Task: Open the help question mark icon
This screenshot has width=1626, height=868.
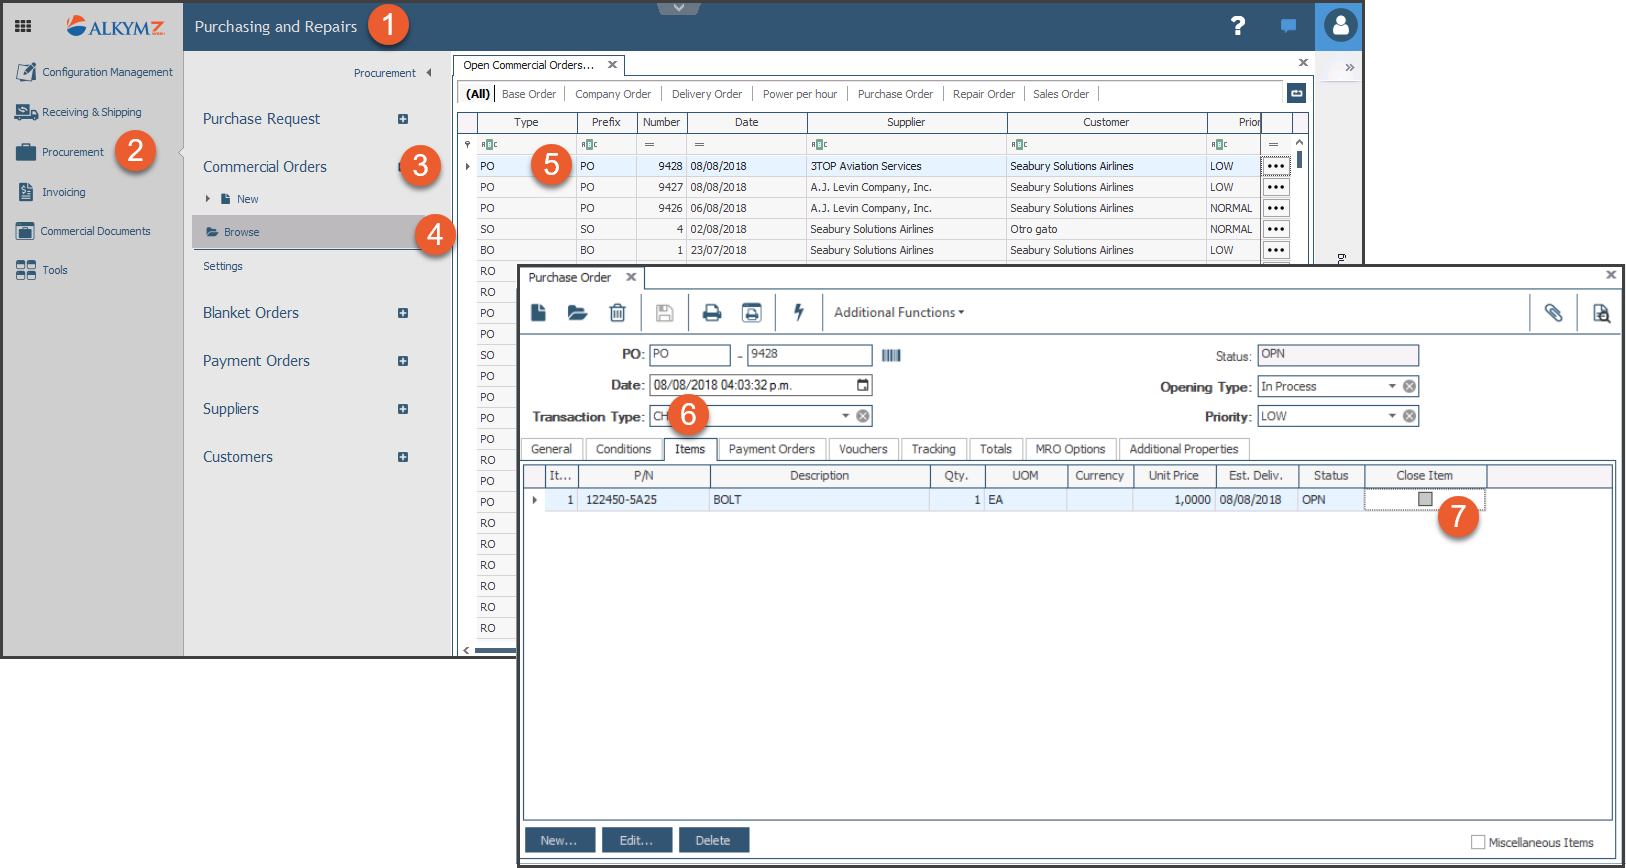Action: click(1237, 26)
